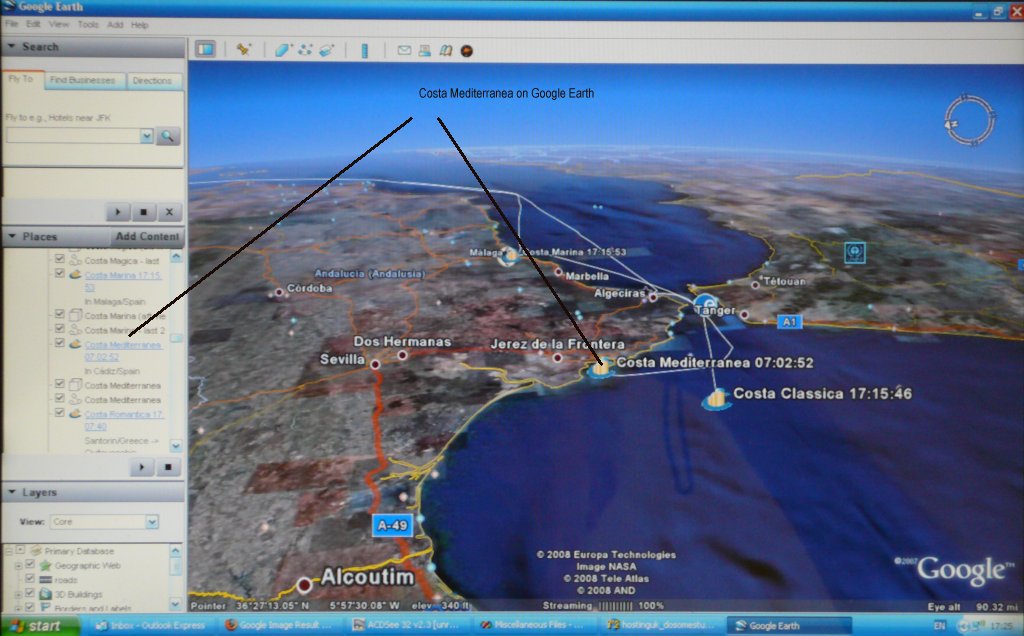Click the Add Image Overlay icon
1024x636 pixels.
(x=327, y=50)
